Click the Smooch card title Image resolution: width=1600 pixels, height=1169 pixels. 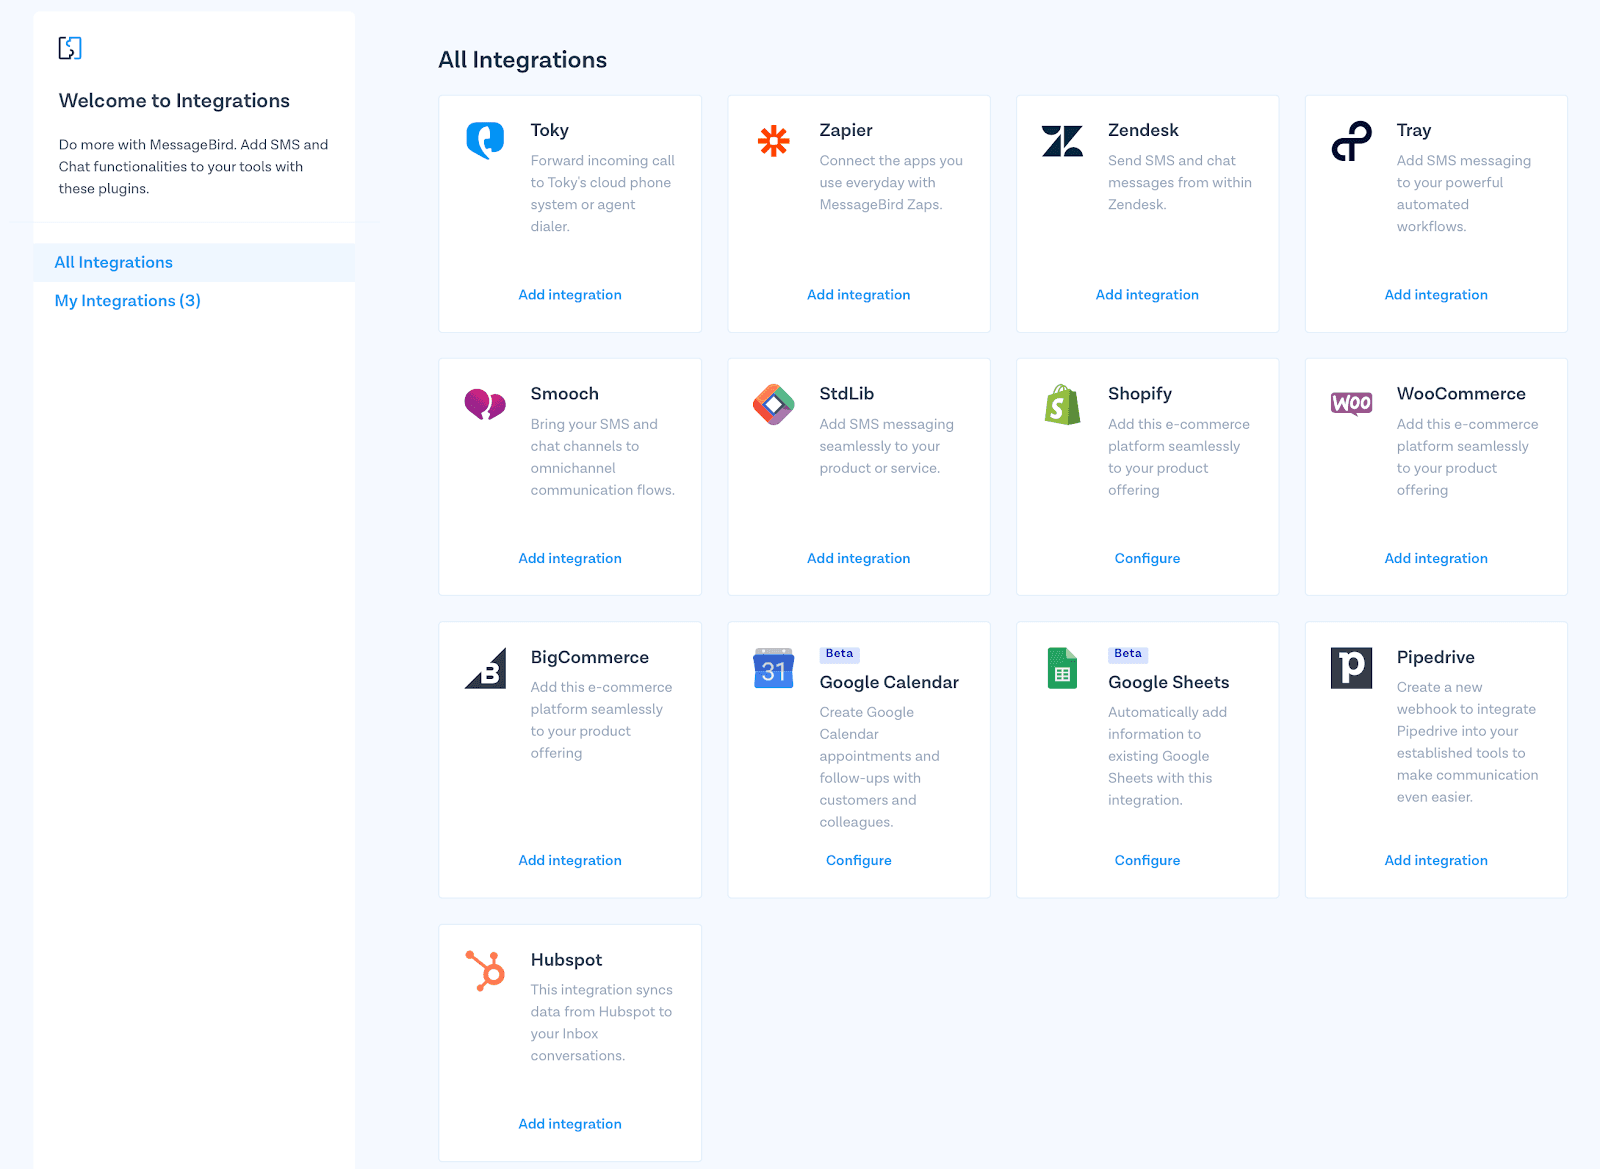pyautogui.click(x=565, y=394)
